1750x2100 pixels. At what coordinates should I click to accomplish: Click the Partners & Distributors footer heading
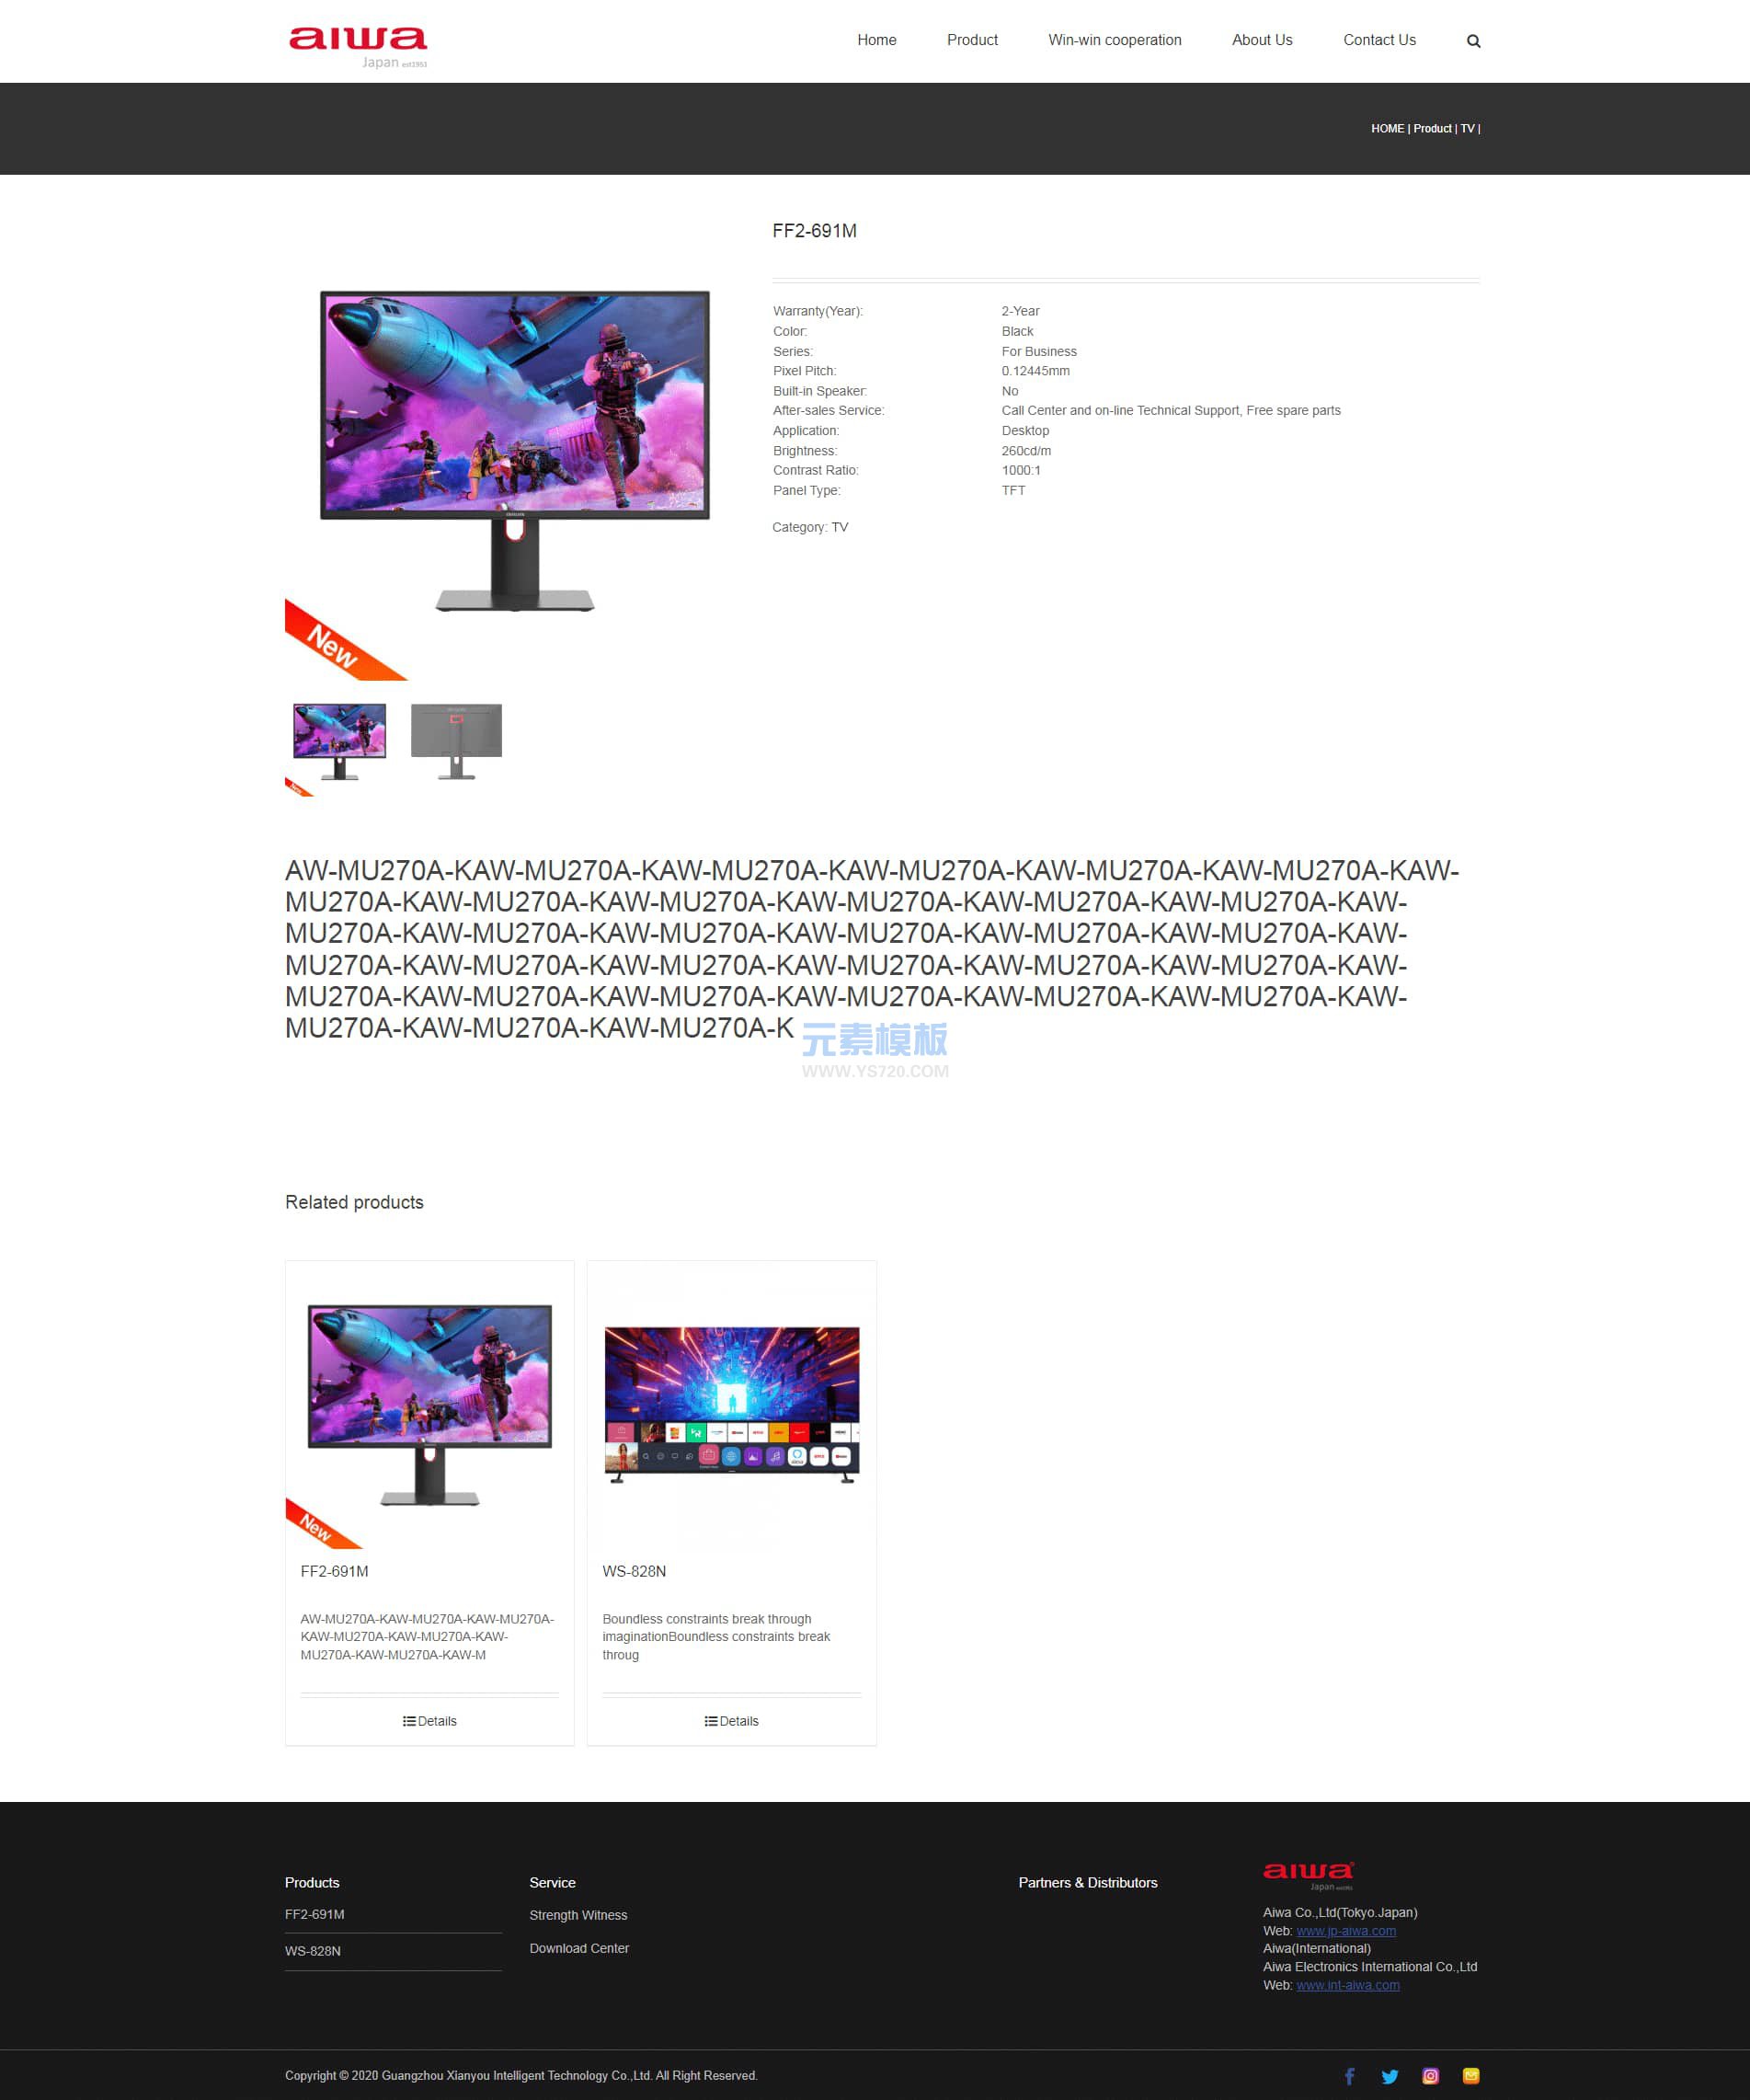tap(1088, 1883)
